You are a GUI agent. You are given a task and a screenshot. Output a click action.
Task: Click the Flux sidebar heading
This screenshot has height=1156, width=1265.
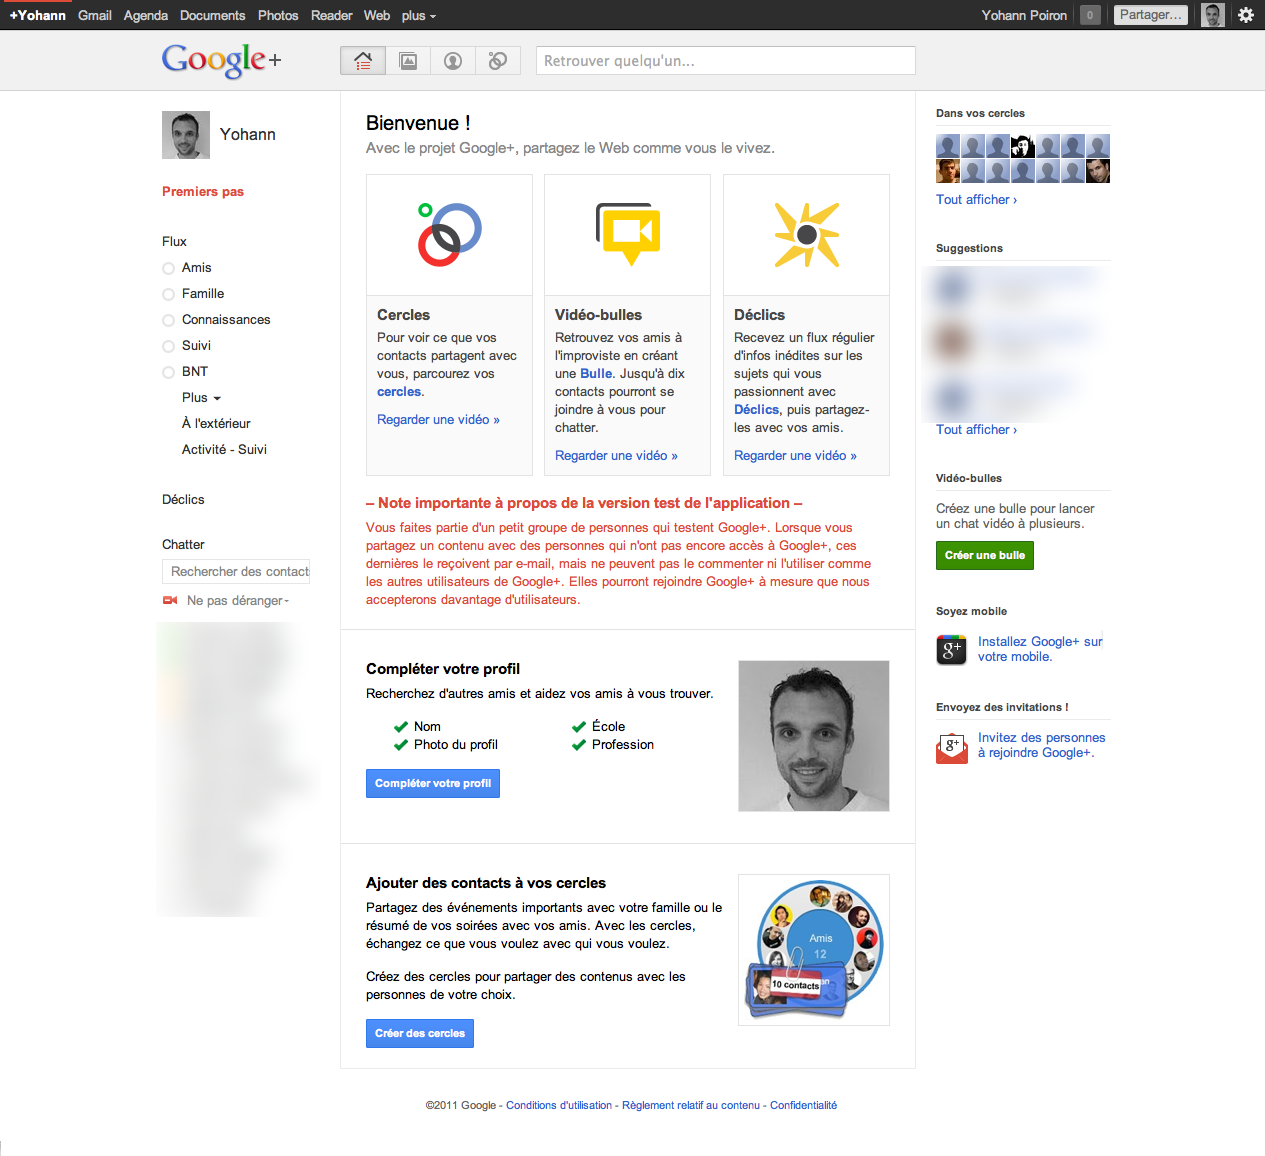pyautogui.click(x=174, y=242)
